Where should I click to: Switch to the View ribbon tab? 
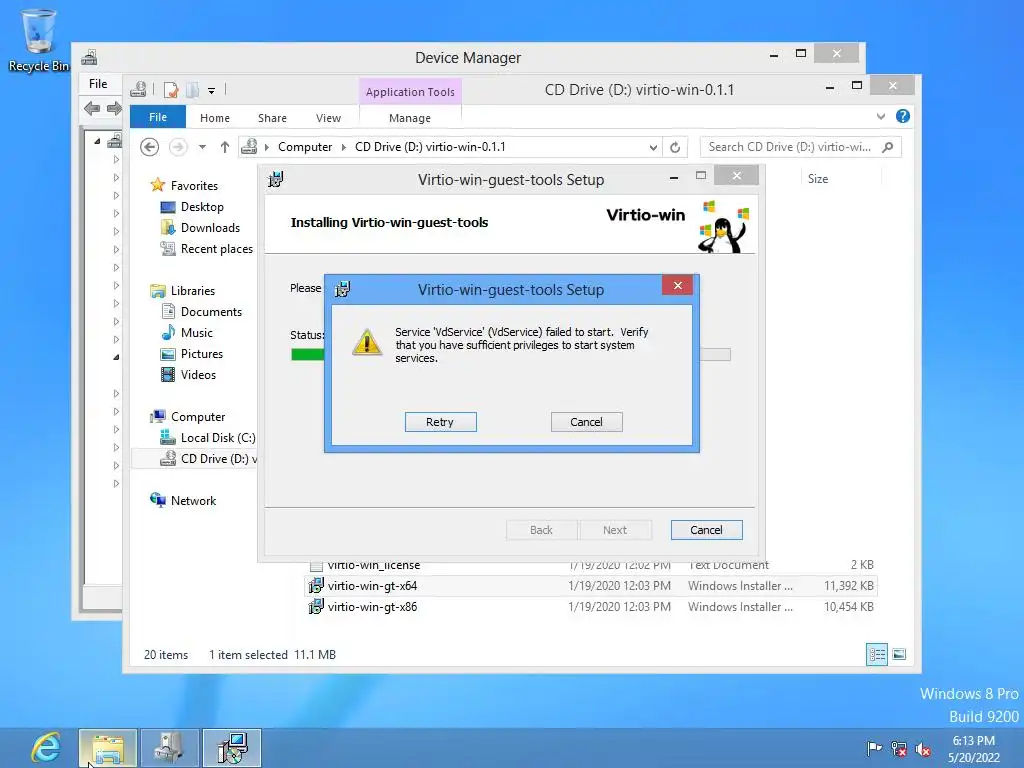[328, 118]
